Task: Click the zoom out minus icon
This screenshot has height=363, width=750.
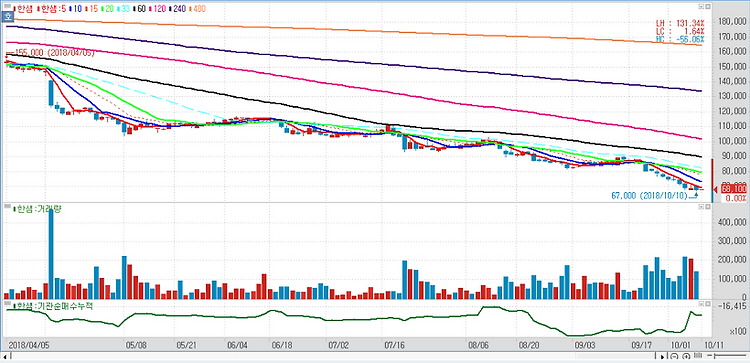Action: pos(674,357)
